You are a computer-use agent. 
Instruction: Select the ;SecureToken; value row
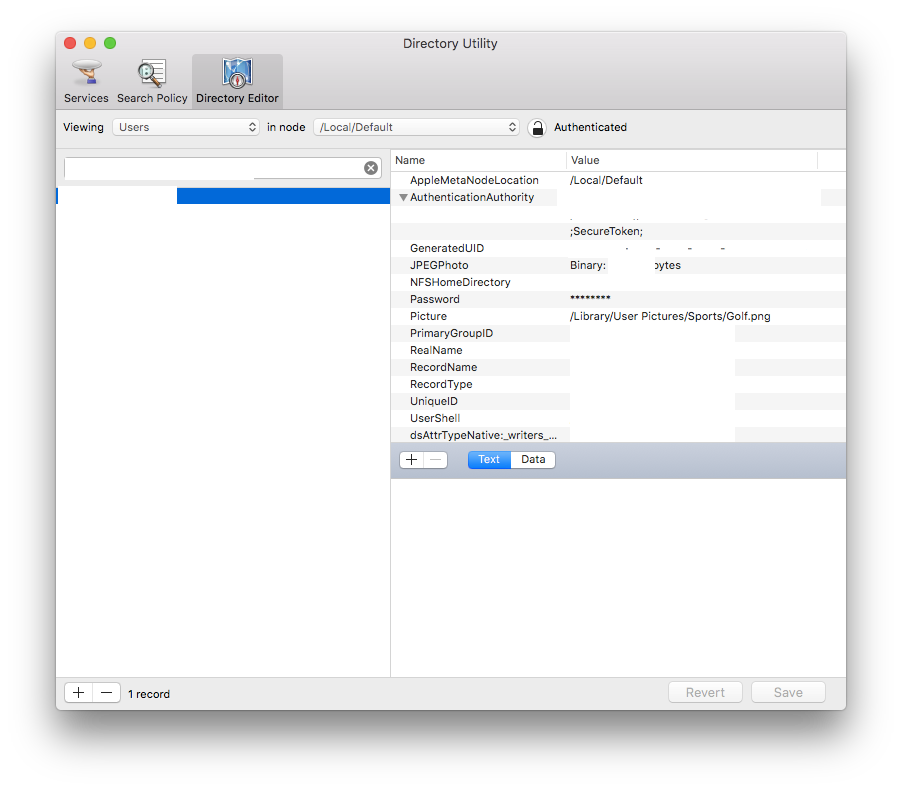[618, 231]
